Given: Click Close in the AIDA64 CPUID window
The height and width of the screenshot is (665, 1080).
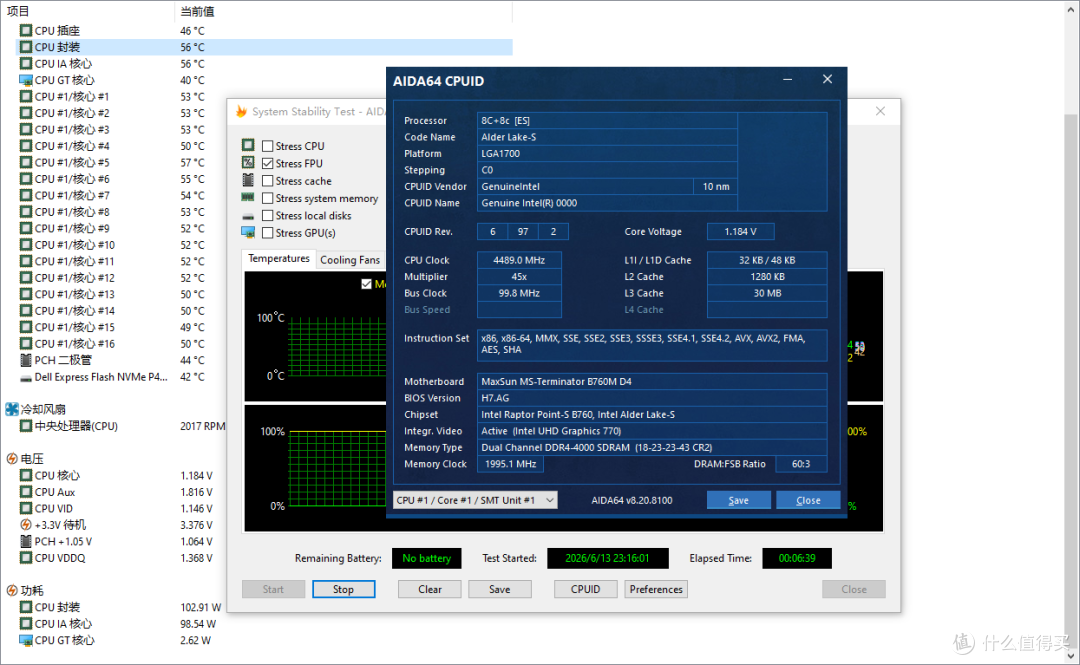Looking at the screenshot, I should click(808, 500).
